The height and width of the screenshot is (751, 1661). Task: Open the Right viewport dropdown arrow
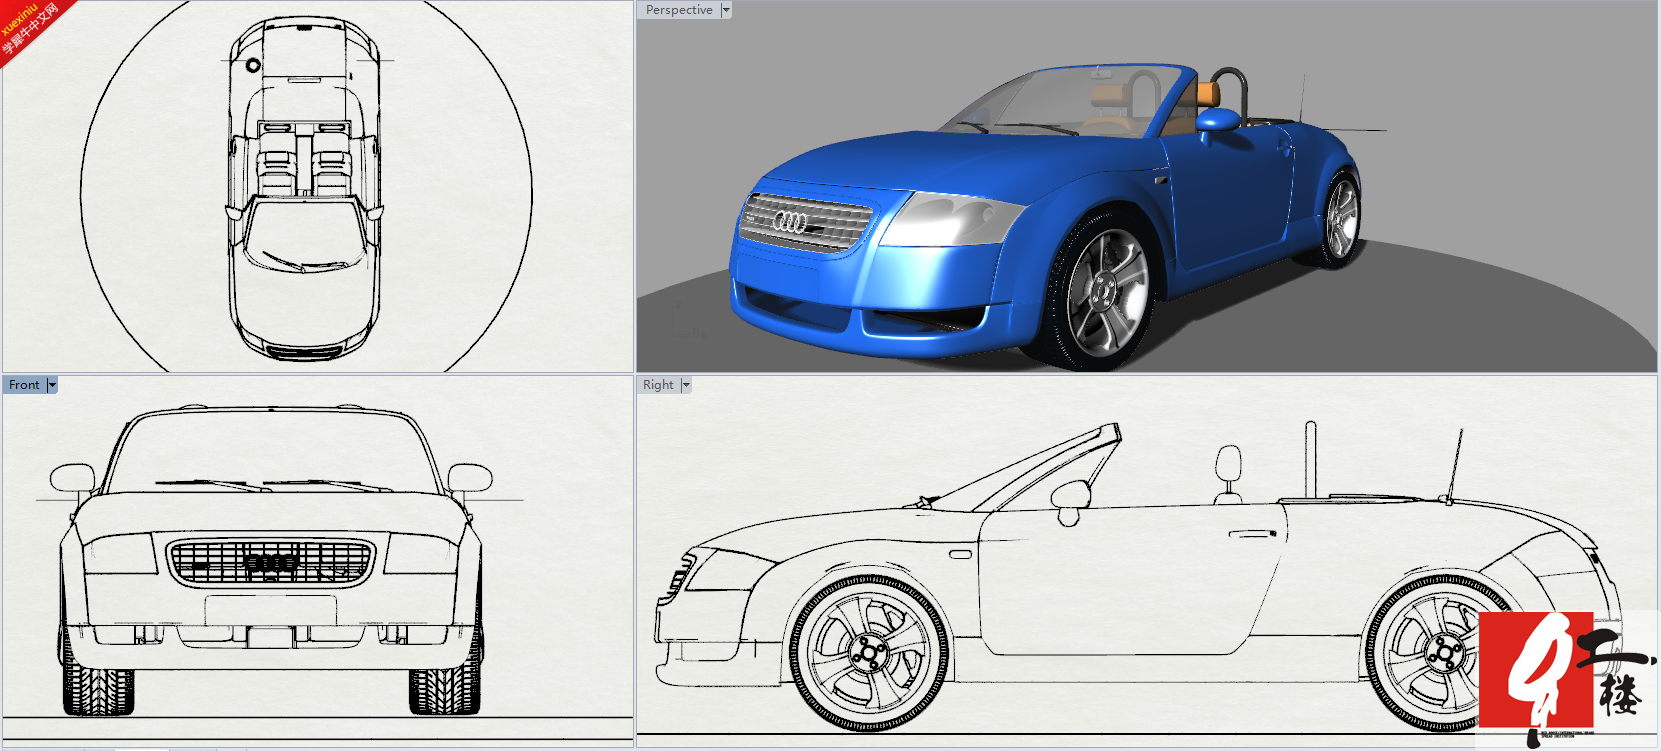point(686,385)
